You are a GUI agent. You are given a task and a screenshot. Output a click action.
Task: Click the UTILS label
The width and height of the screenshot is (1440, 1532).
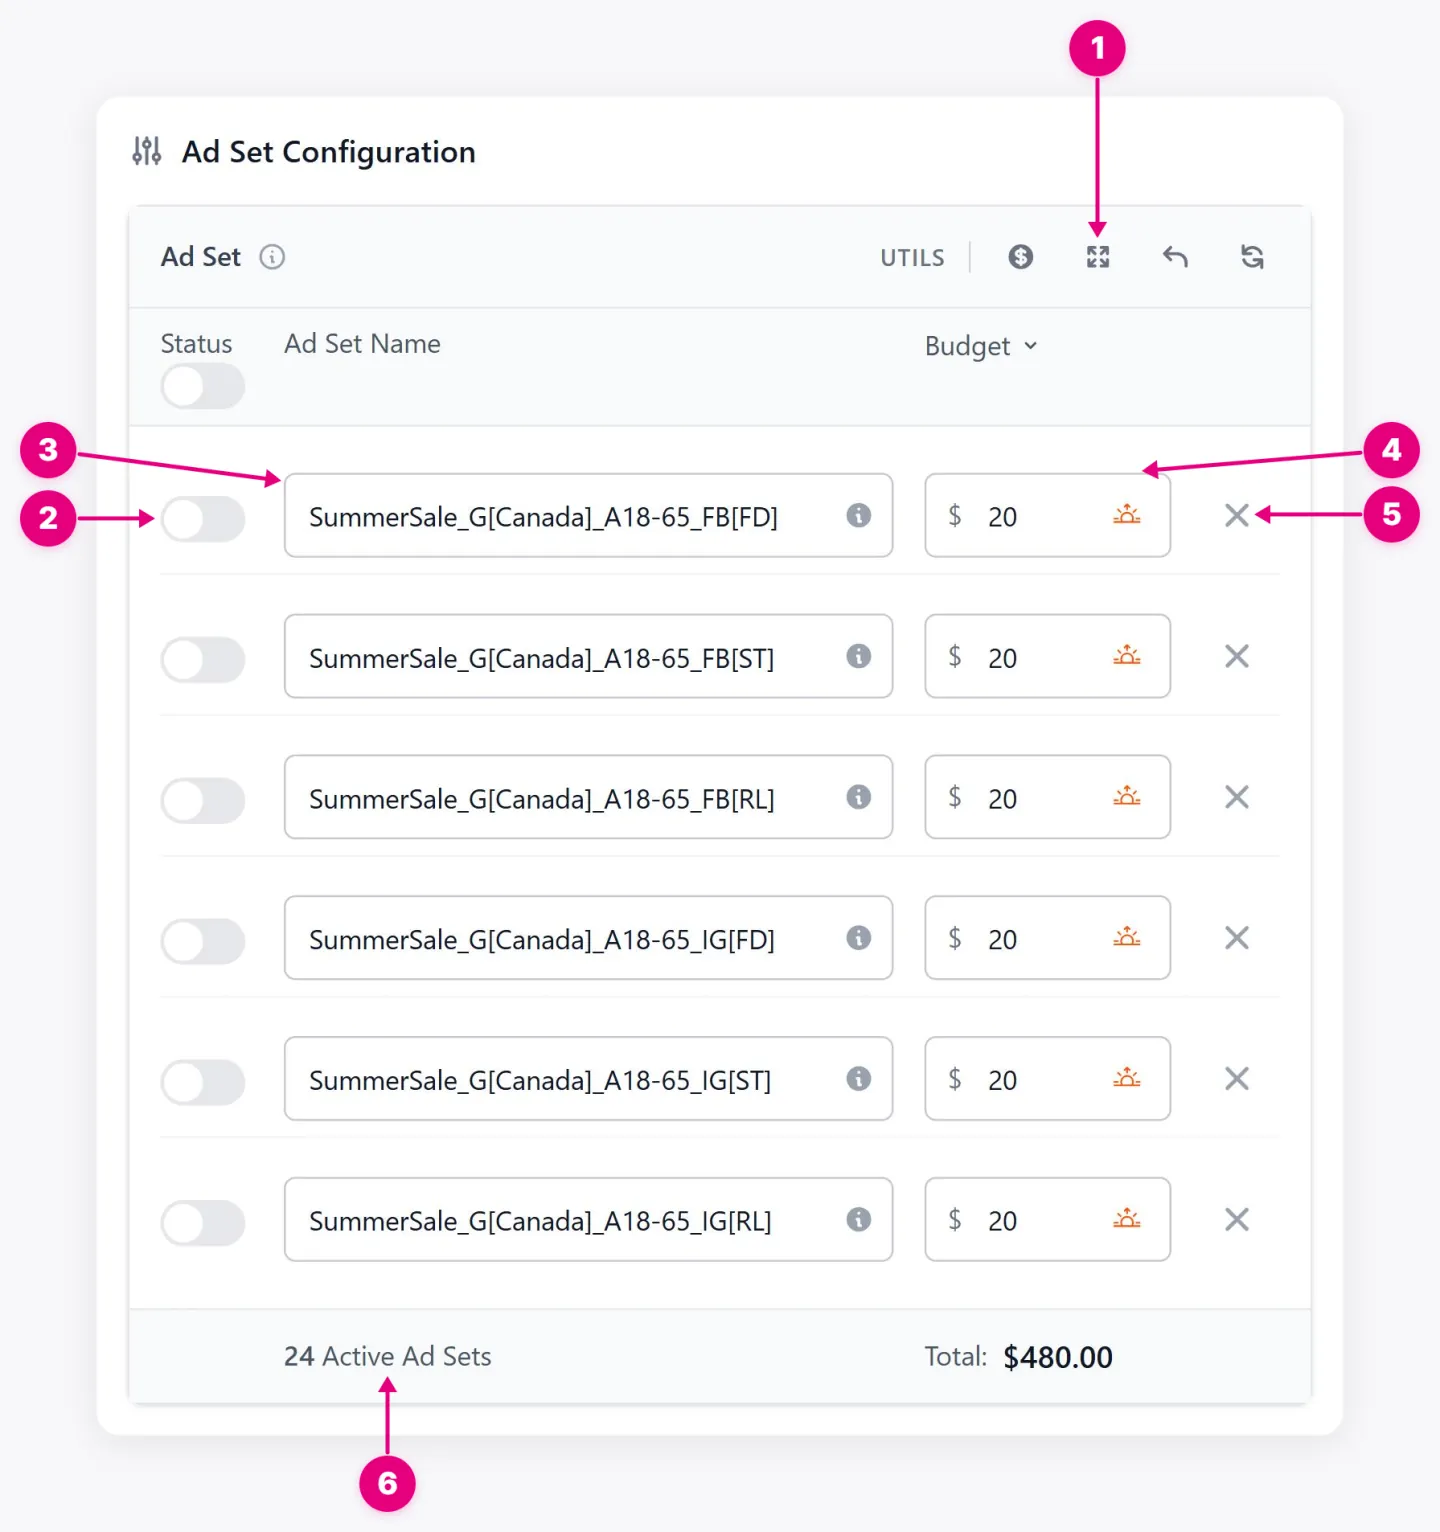tap(912, 258)
